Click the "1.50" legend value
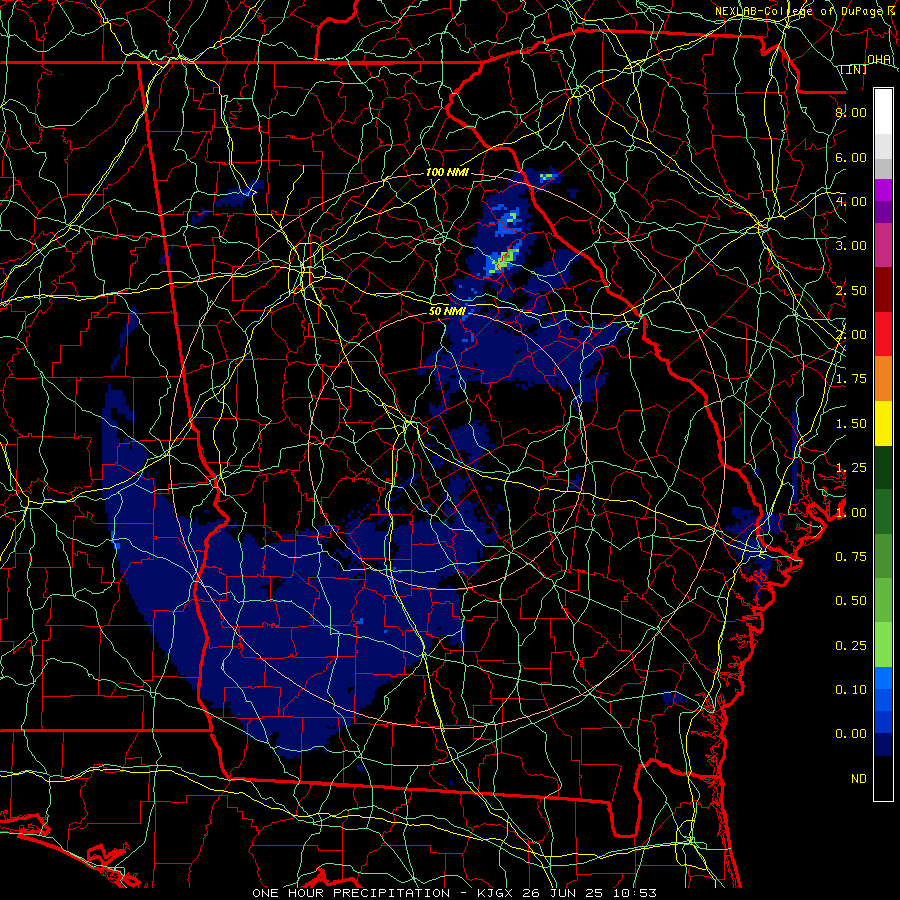The width and height of the screenshot is (900, 900). coord(851,424)
